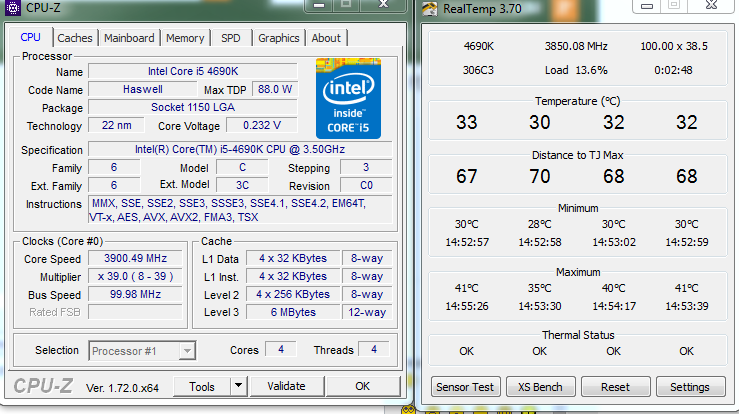Click the maximum timestamp '14:54:17'
739x414 pixels.
(614, 306)
